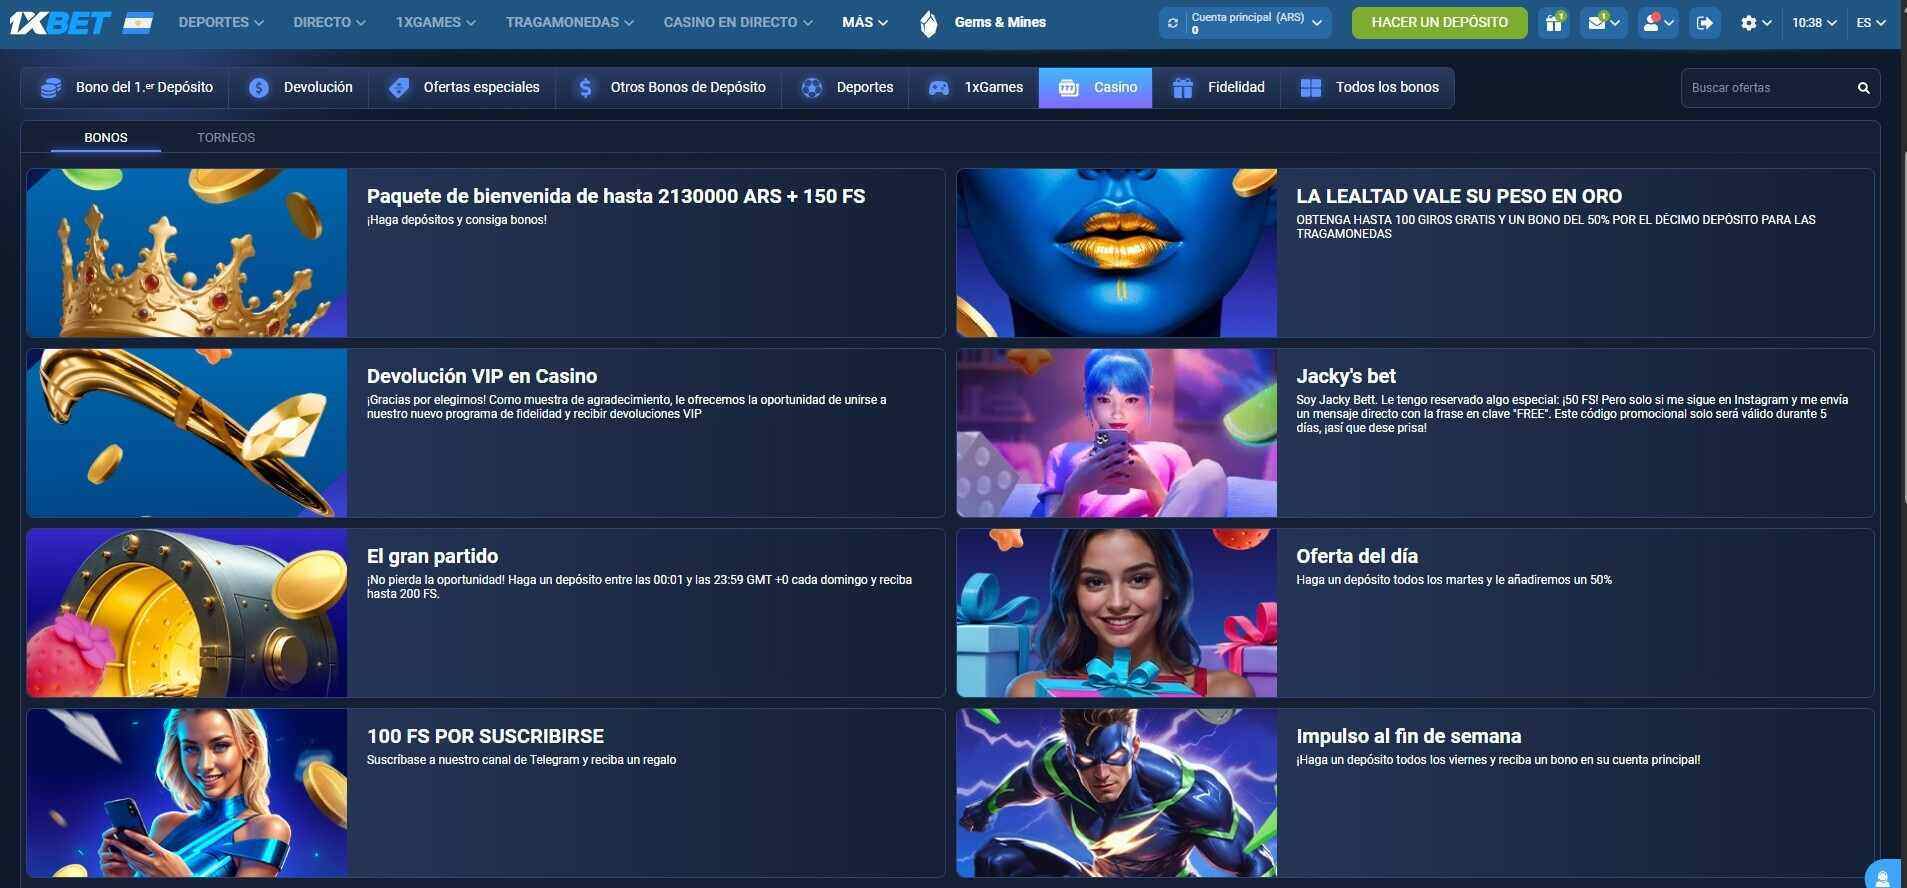Select the Ofertas especiales category
Image resolution: width=1907 pixels, height=888 pixels.
[462, 88]
